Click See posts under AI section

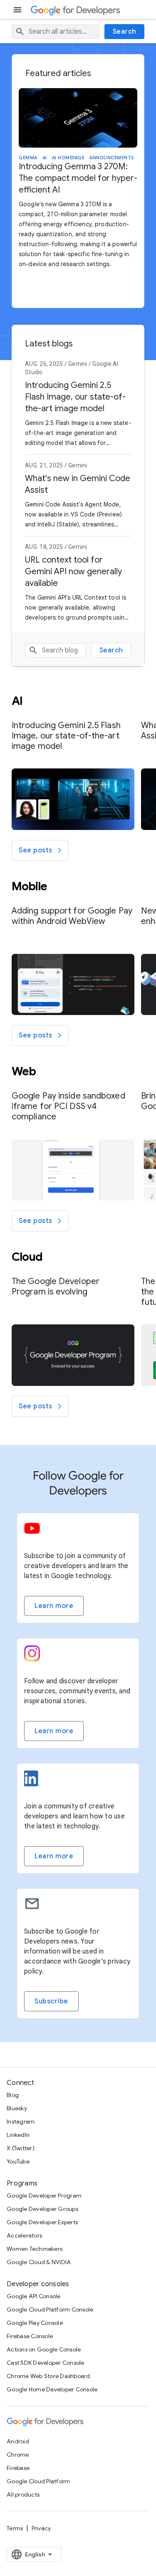click(40, 850)
